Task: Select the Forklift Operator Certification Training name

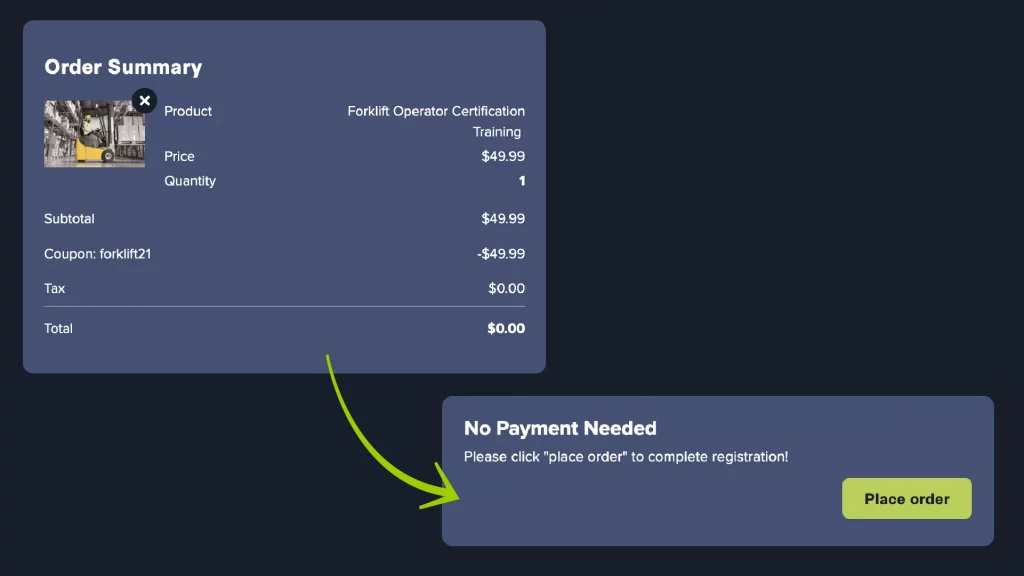Action: pos(436,121)
